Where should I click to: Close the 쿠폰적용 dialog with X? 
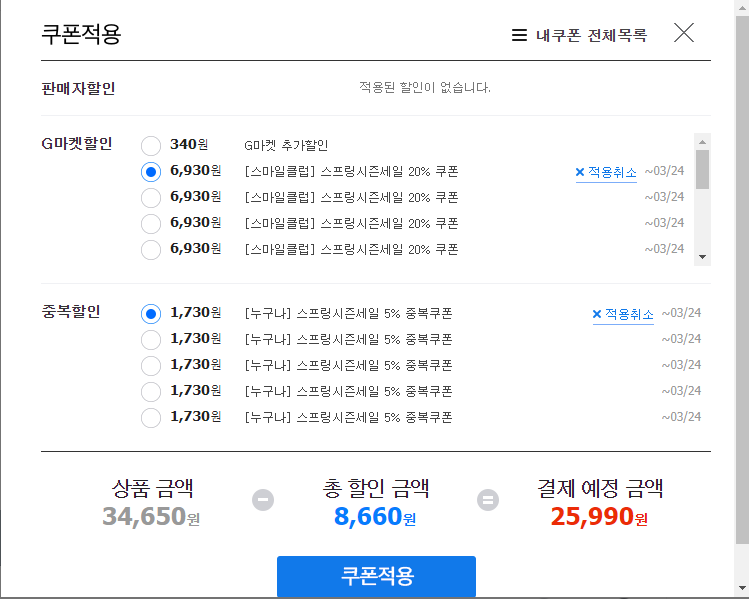point(684,32)
